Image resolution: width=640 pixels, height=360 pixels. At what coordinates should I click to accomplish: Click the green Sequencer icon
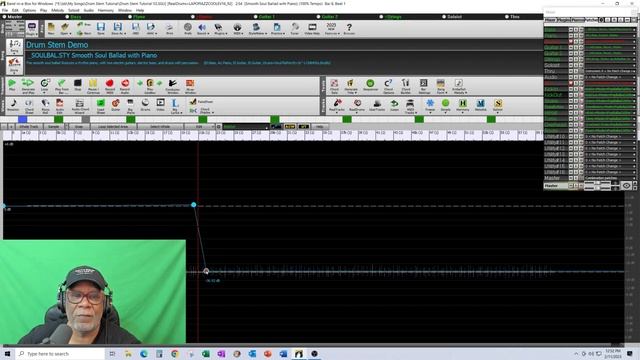click(370, 85)
